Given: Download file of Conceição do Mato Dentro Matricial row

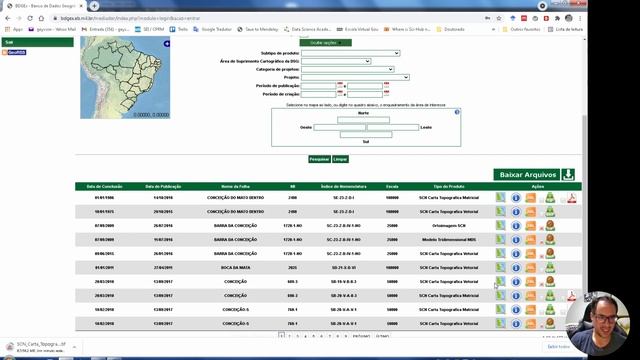Looking at the screenshot, I should [x=550, y=198].
